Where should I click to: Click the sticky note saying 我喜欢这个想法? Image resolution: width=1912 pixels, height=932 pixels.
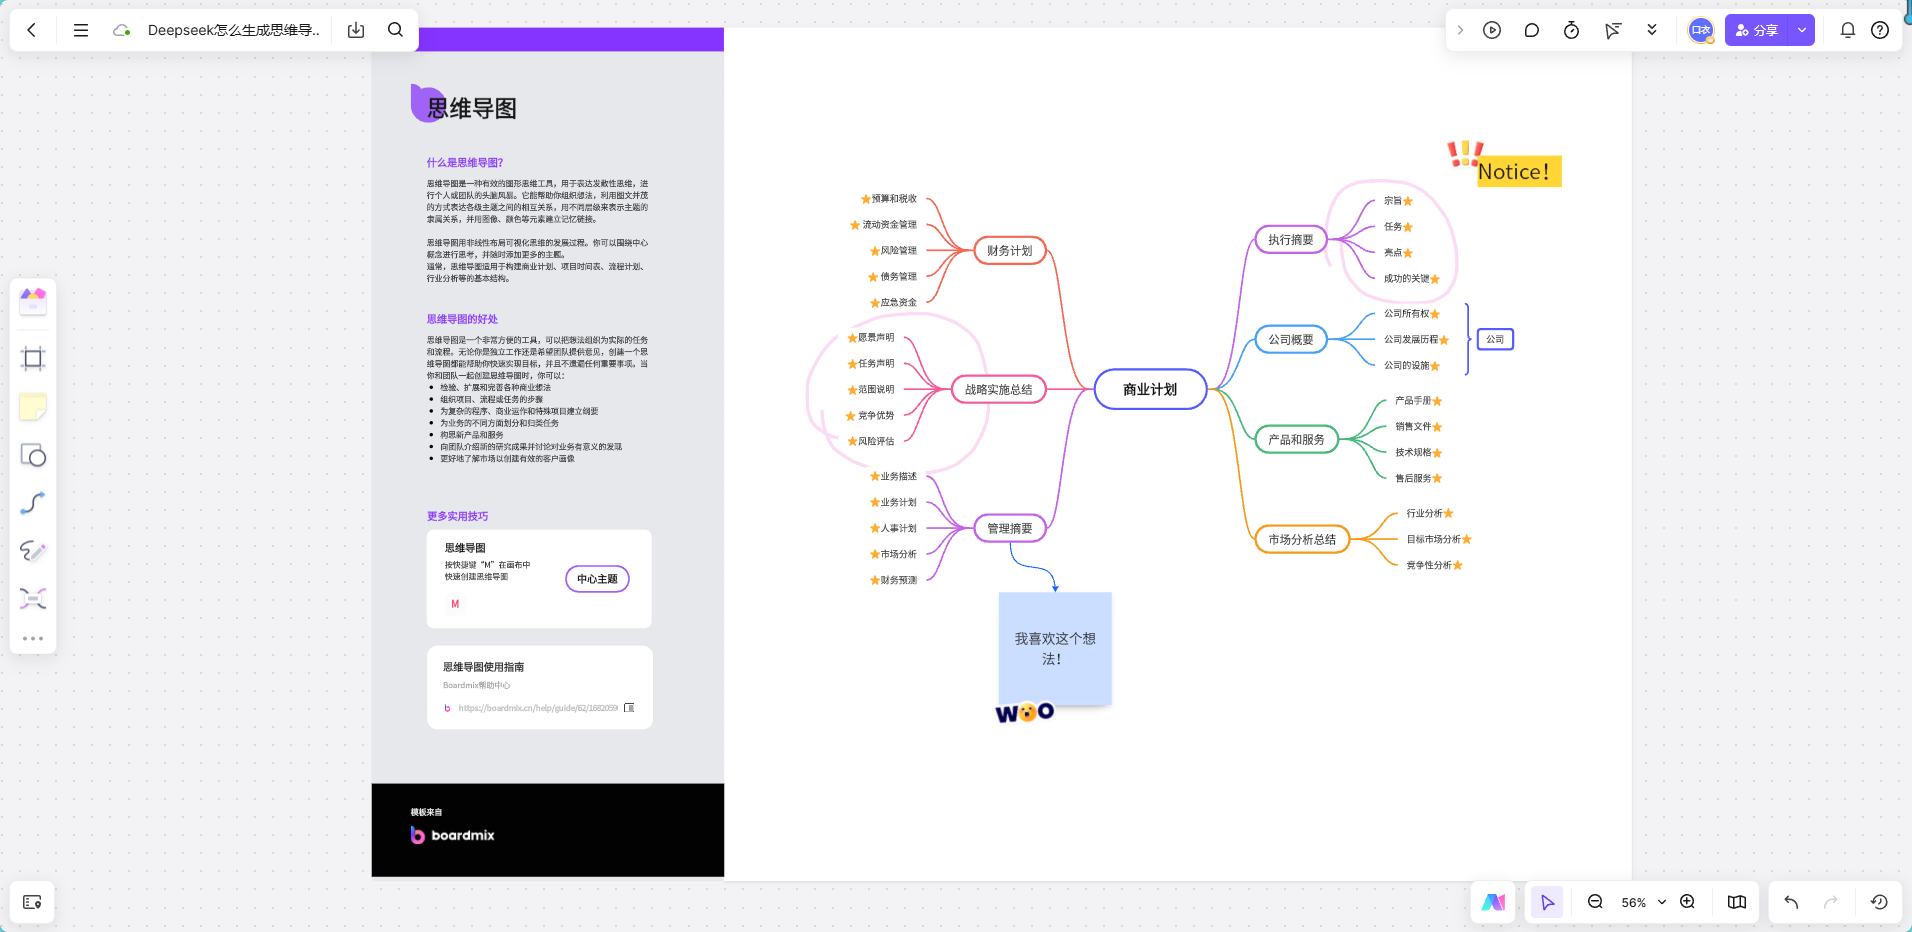[x=1054, y=649]
